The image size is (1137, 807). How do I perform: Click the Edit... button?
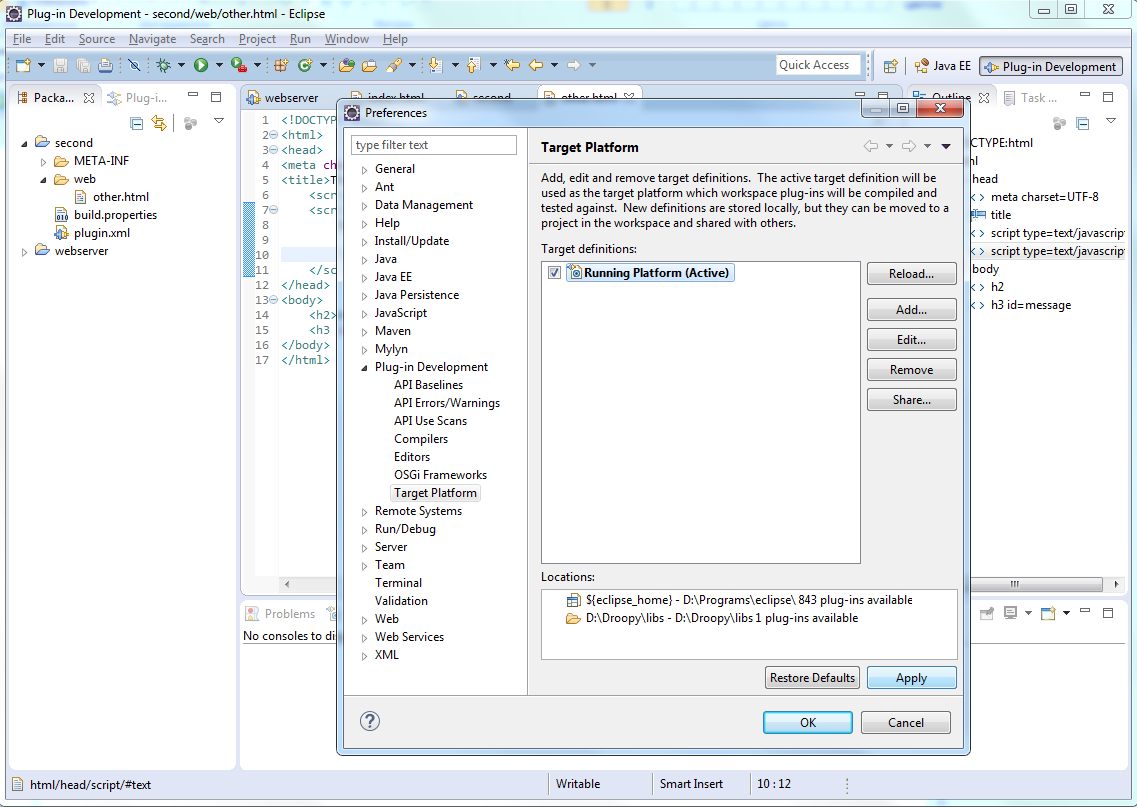coord(911,339)
